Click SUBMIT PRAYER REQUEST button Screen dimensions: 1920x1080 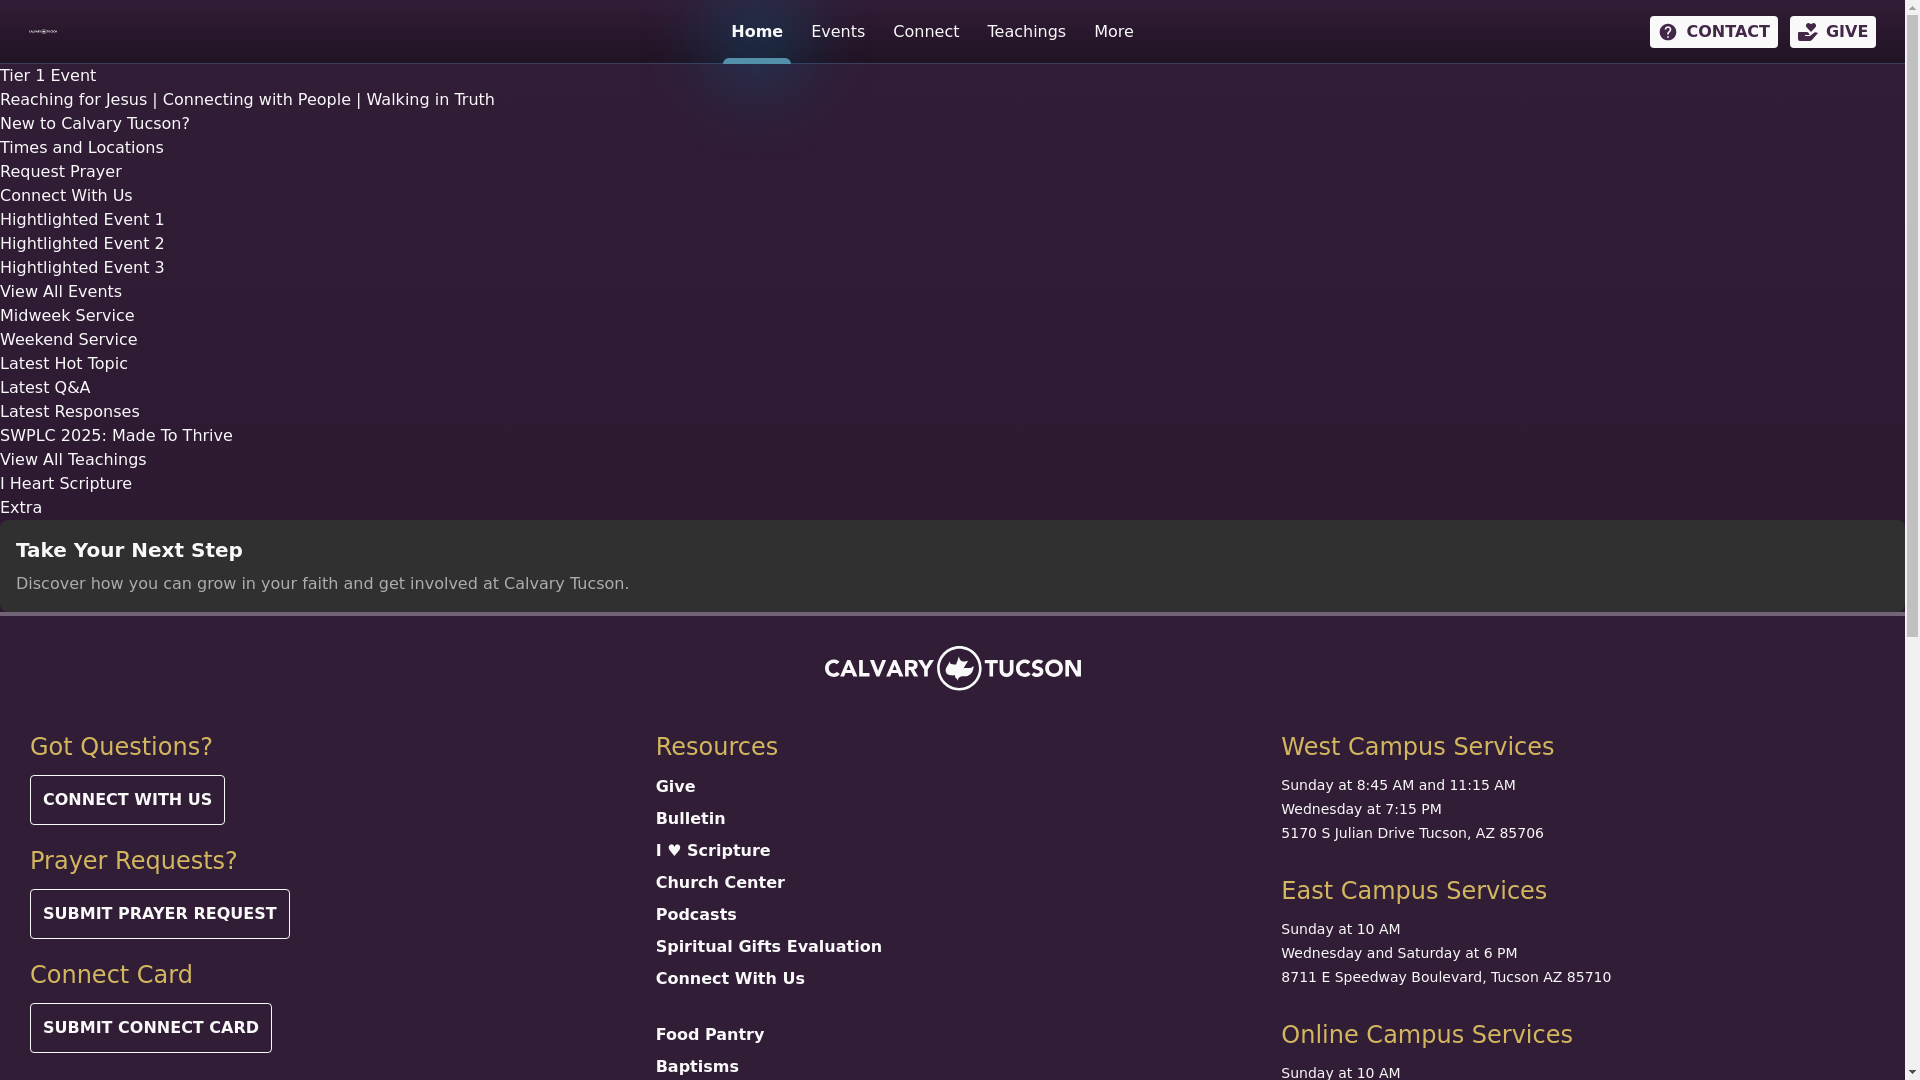coord(160,914)
